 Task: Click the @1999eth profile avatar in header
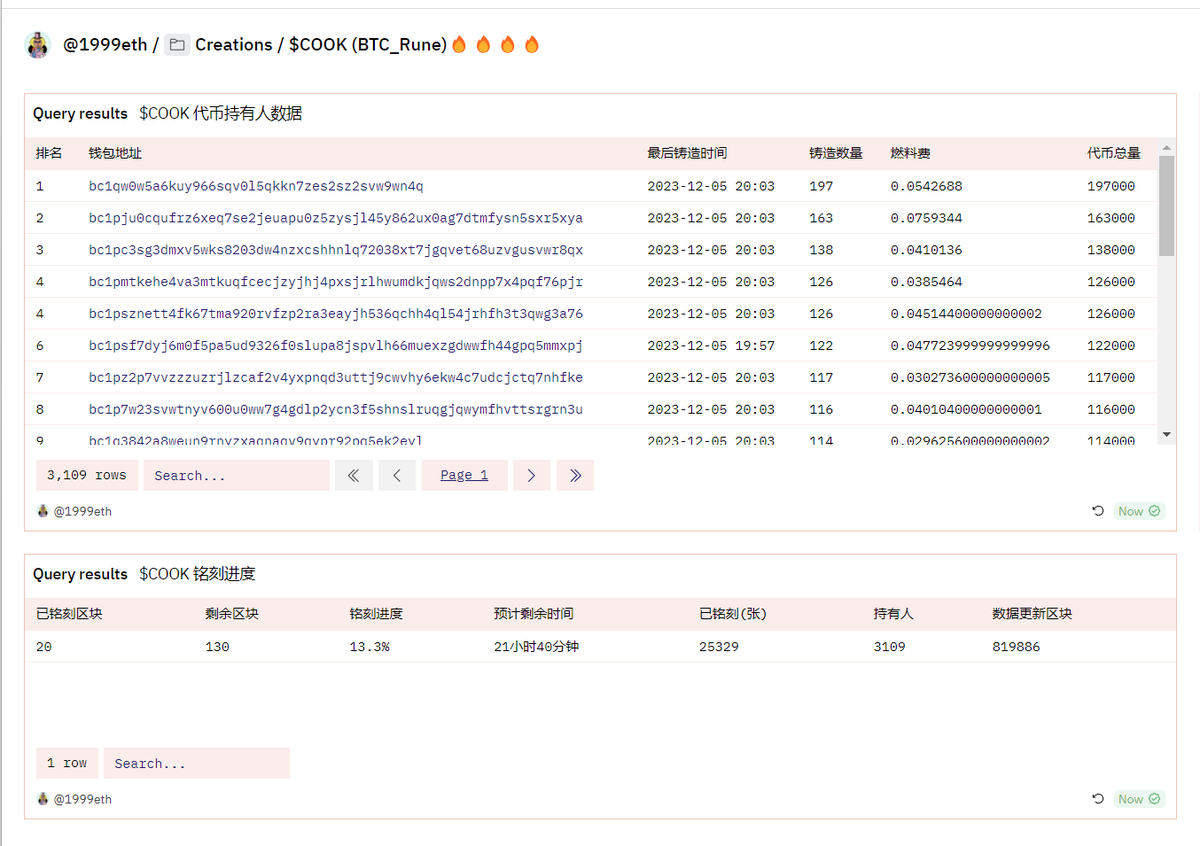pos(38,45)
